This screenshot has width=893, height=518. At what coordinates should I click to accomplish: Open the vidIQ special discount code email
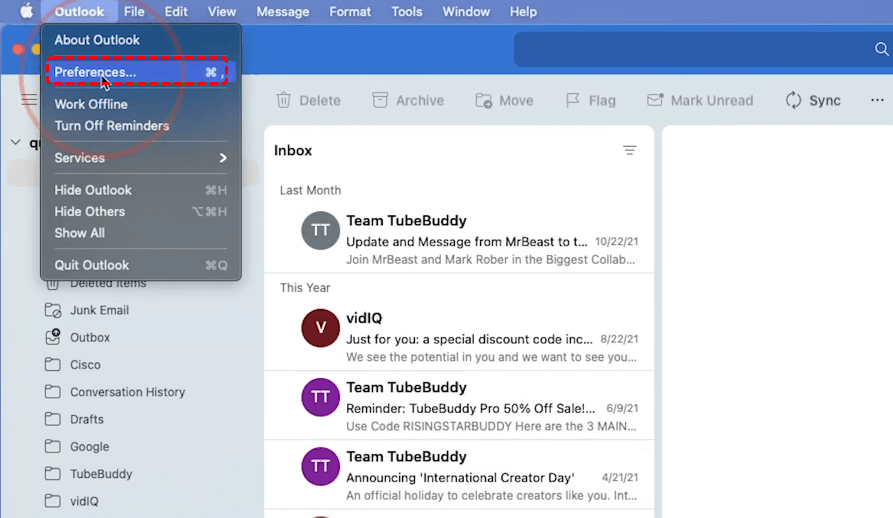click(x=459, y=336)
